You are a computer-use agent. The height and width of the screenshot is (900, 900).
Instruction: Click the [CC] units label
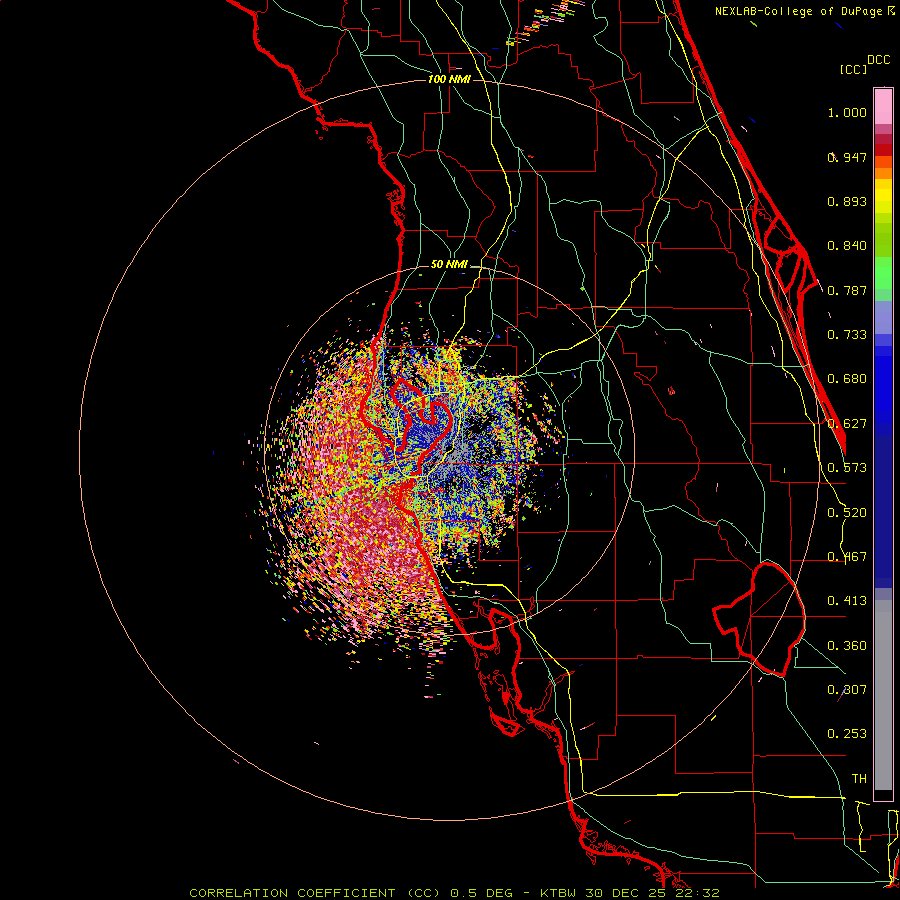coord(854,69)
